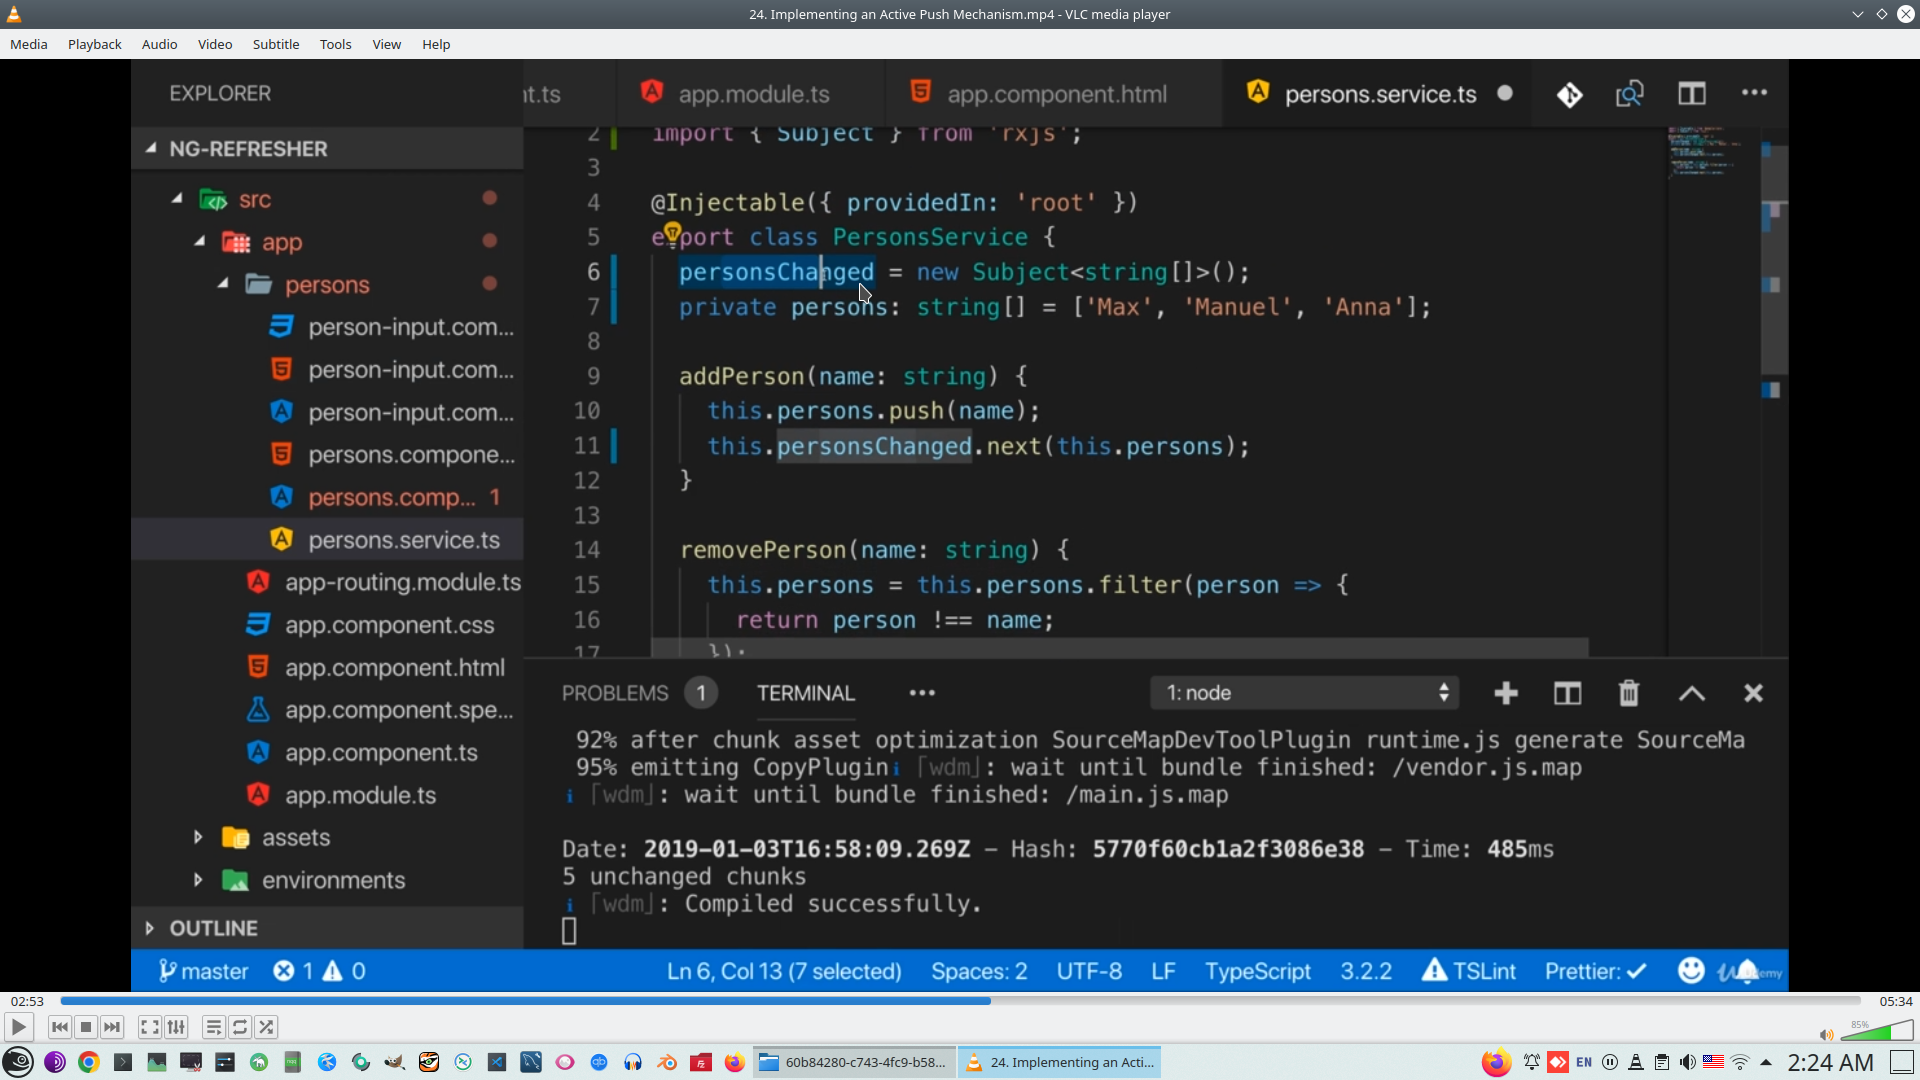This screenshot has width=1920, height=1080.
Task: Click the video seek progress bar
Action: click(960, 1001)
